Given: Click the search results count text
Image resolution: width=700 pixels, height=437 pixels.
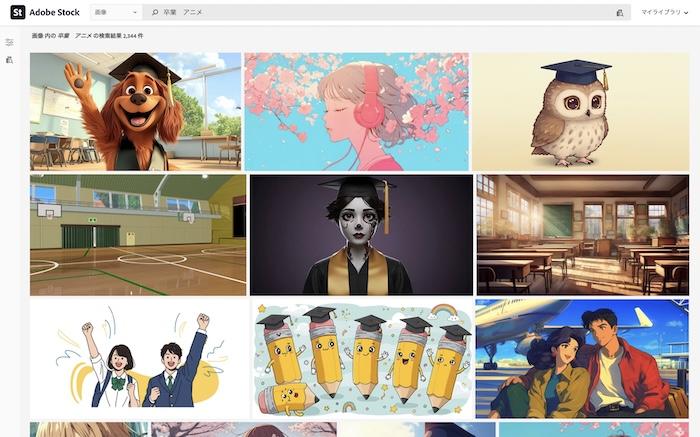Looking at the screenshot, I should point(88,36).
